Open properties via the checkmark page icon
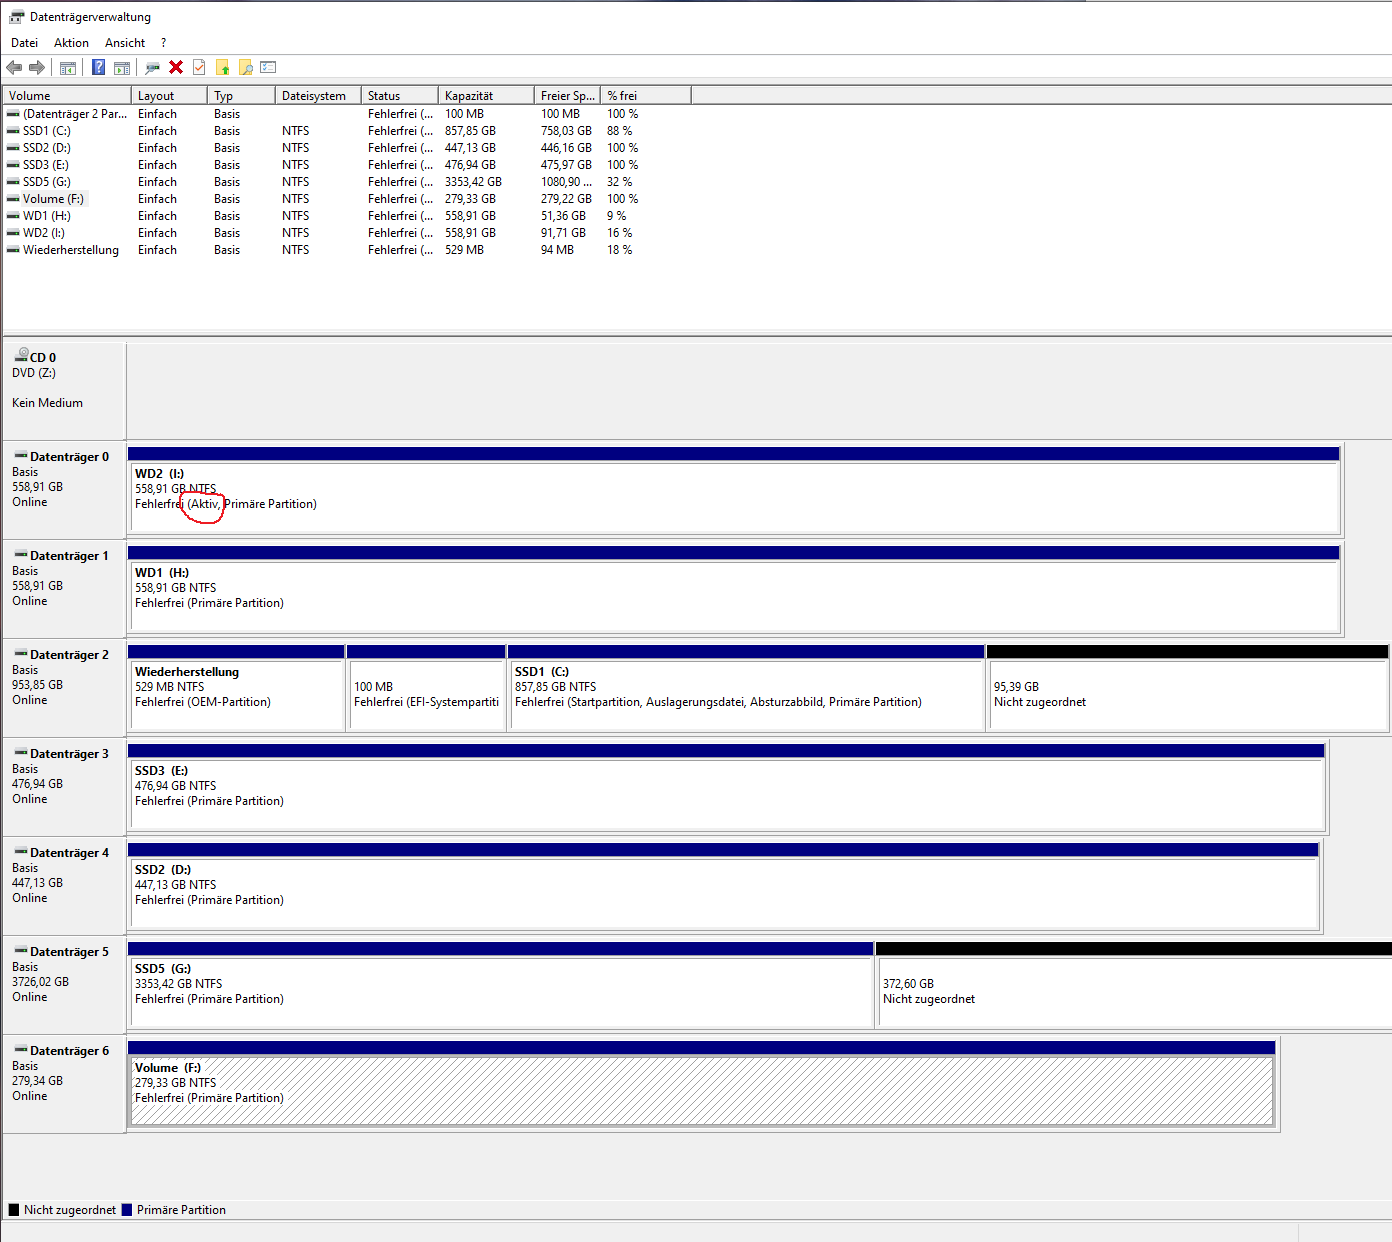The height and width of the screenshot is (1242, 1392). pyautogui.click(x=199, y=67)
